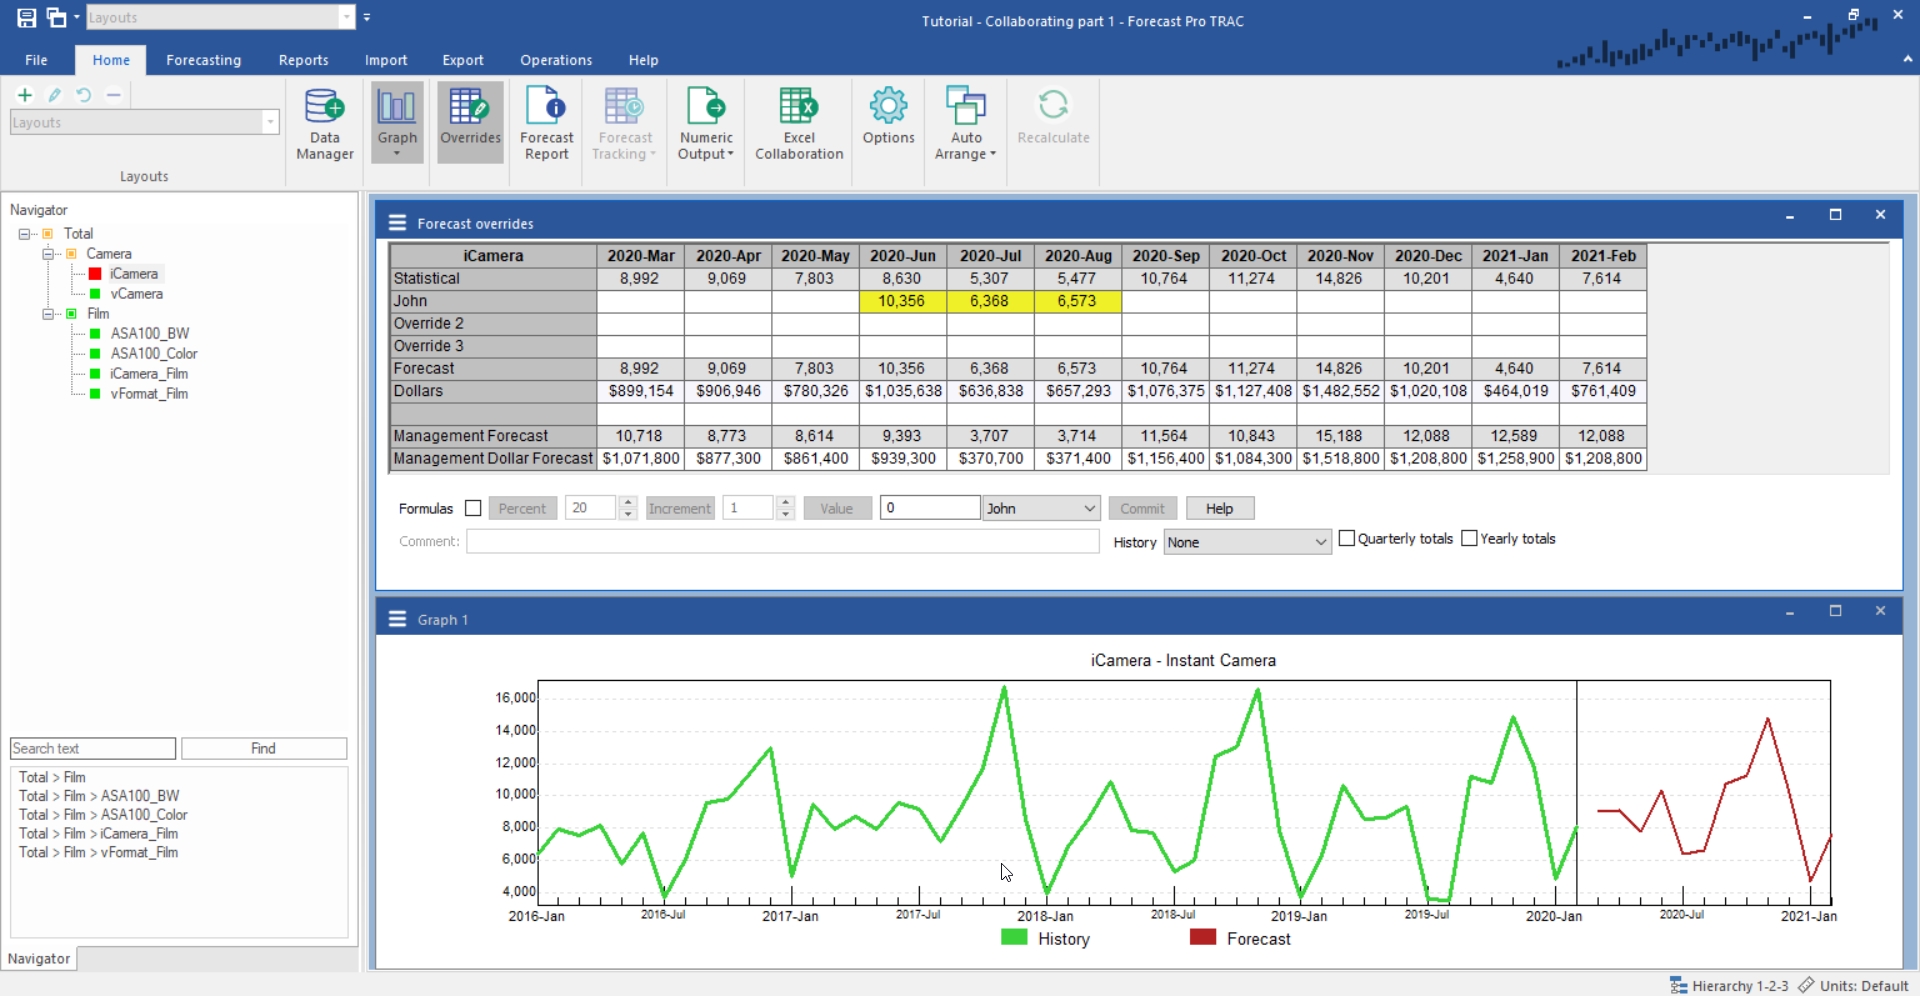Open the Import tab

[386, 60]
